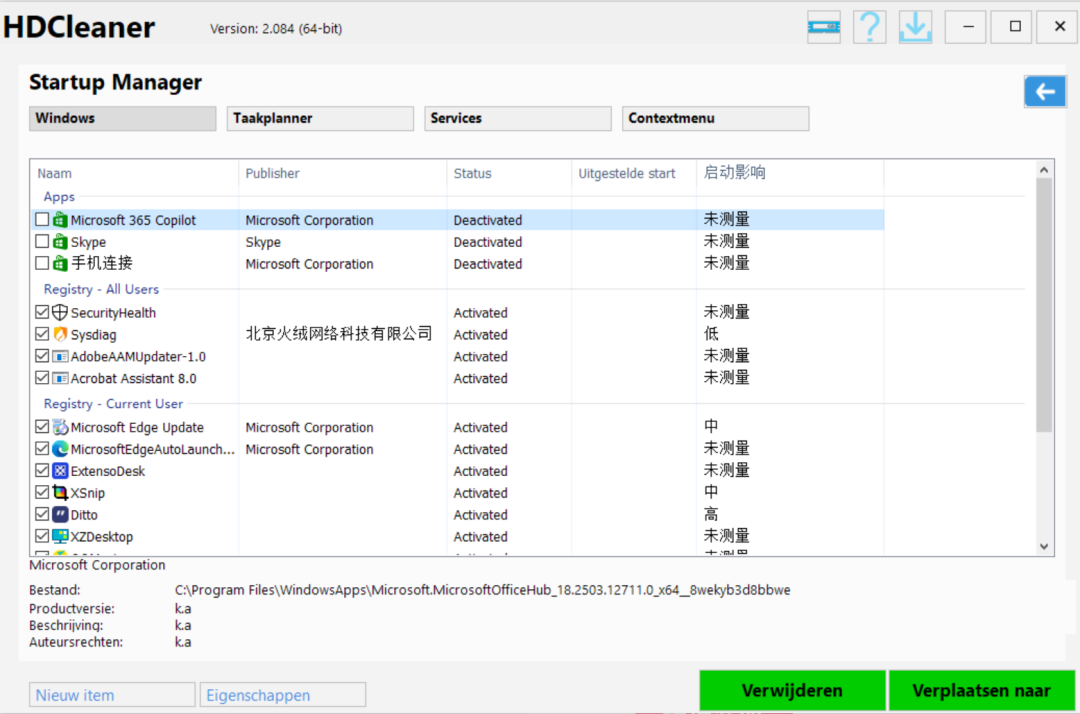This screenshot has width=1080, height=714.
Task: Uncheck the XSnip startup checkbox
Action: point(42,493)
